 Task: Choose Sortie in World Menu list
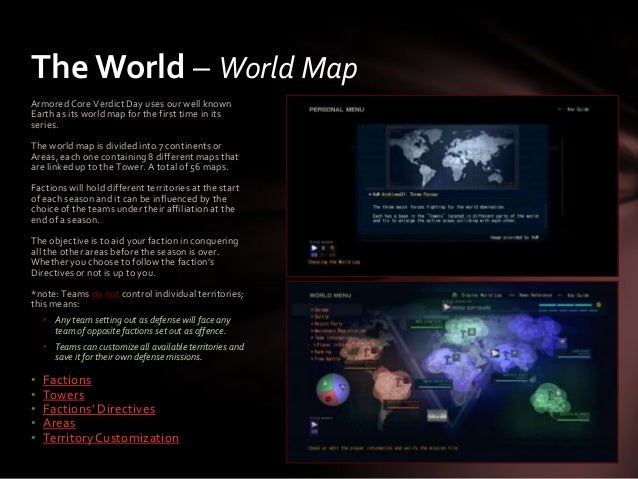[x=320, y=317]
